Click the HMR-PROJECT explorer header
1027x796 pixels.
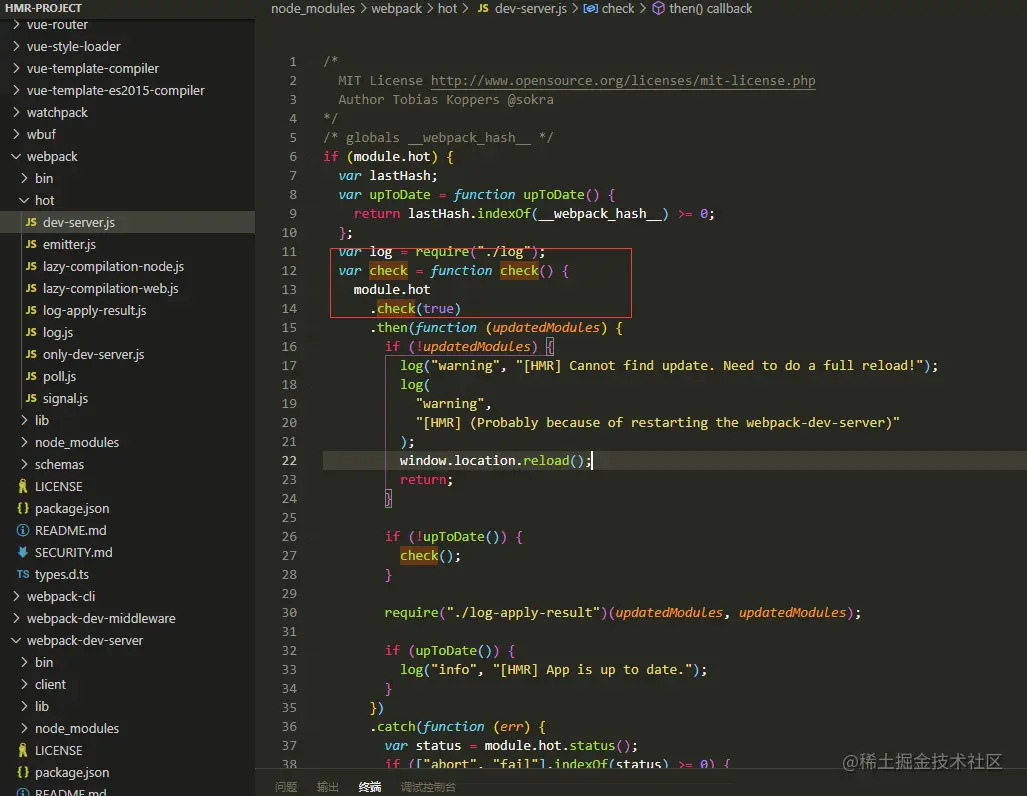(x=43, y=8)
